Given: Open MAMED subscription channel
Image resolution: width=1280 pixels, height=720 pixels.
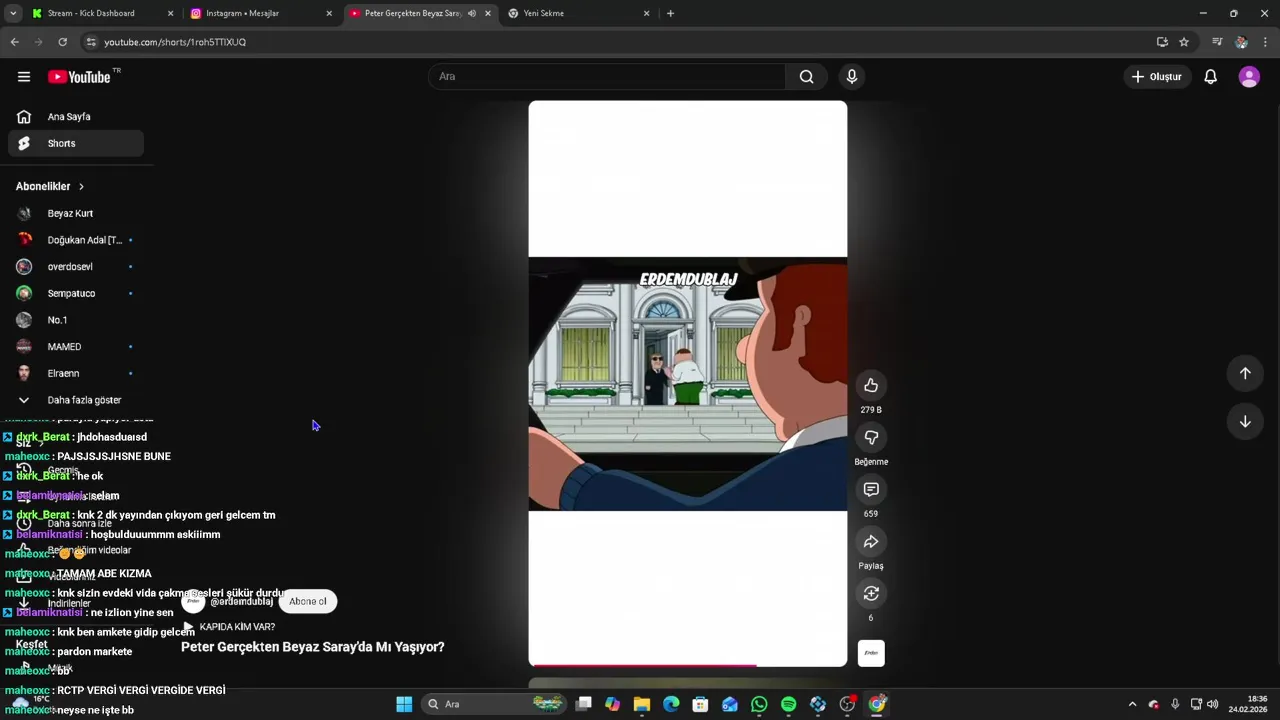Looking at the screenshot, I should 76,347.
